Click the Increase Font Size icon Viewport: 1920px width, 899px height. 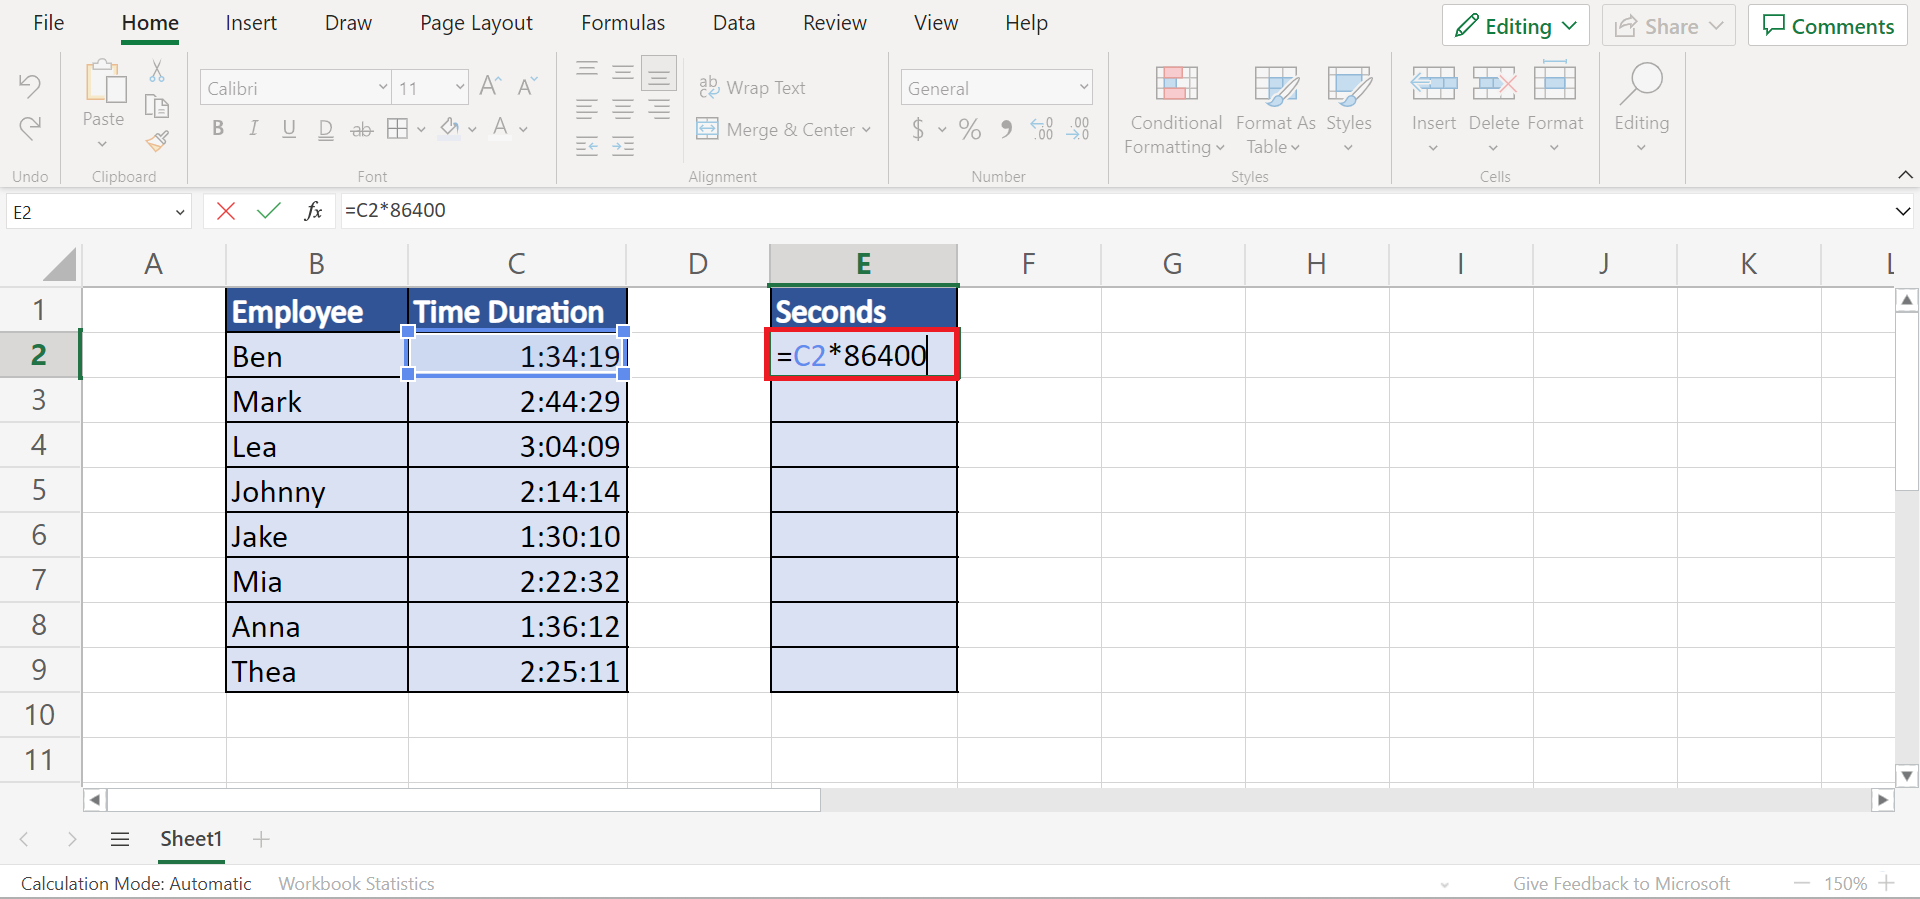point(489,87)
